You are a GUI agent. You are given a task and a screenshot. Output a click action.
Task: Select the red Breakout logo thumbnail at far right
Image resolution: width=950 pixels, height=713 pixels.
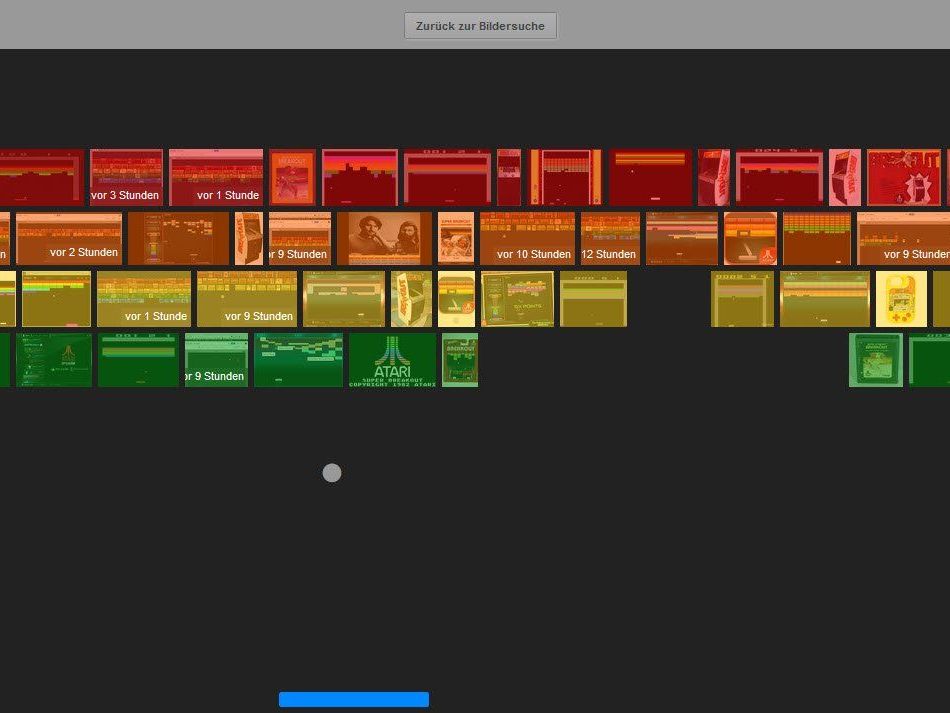(x=904, y=177)
